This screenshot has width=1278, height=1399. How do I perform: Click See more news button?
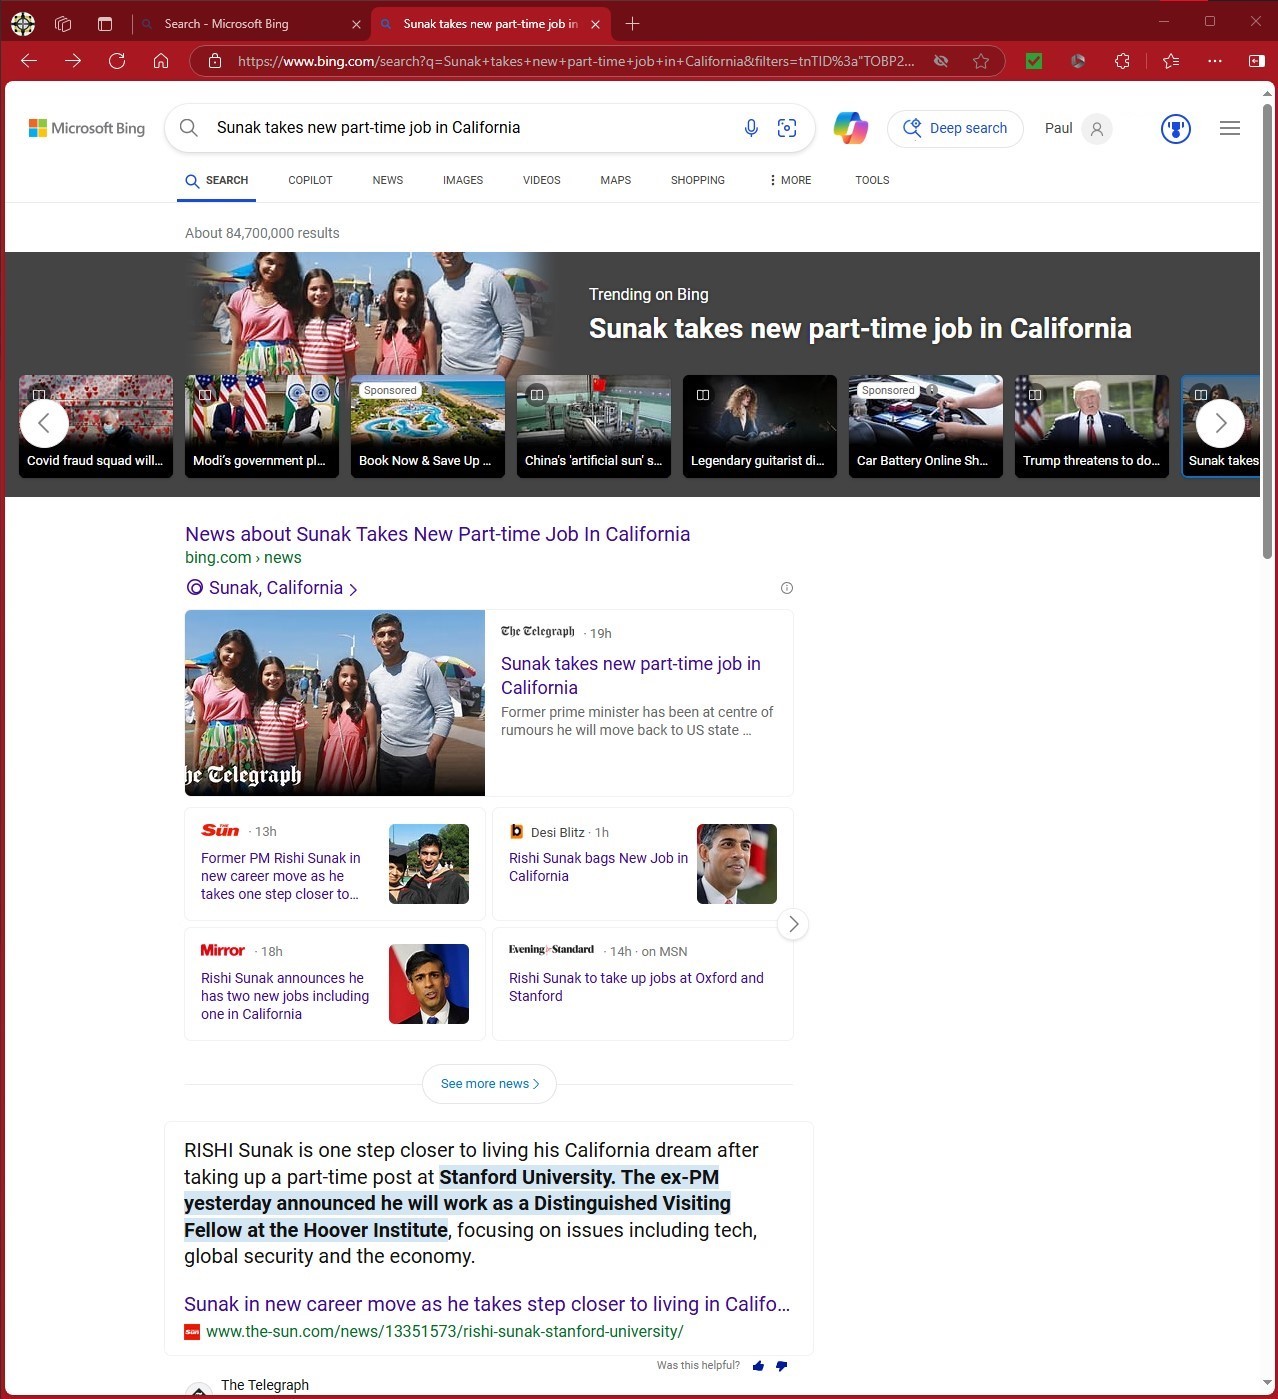(489, 1084)
